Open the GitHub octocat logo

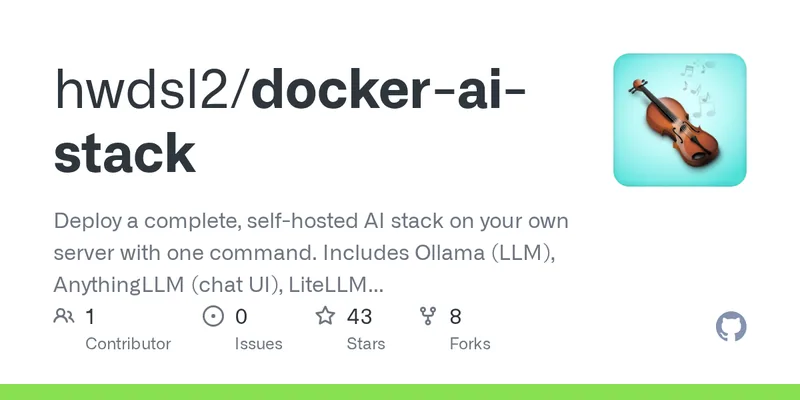[x=731, y=327]
